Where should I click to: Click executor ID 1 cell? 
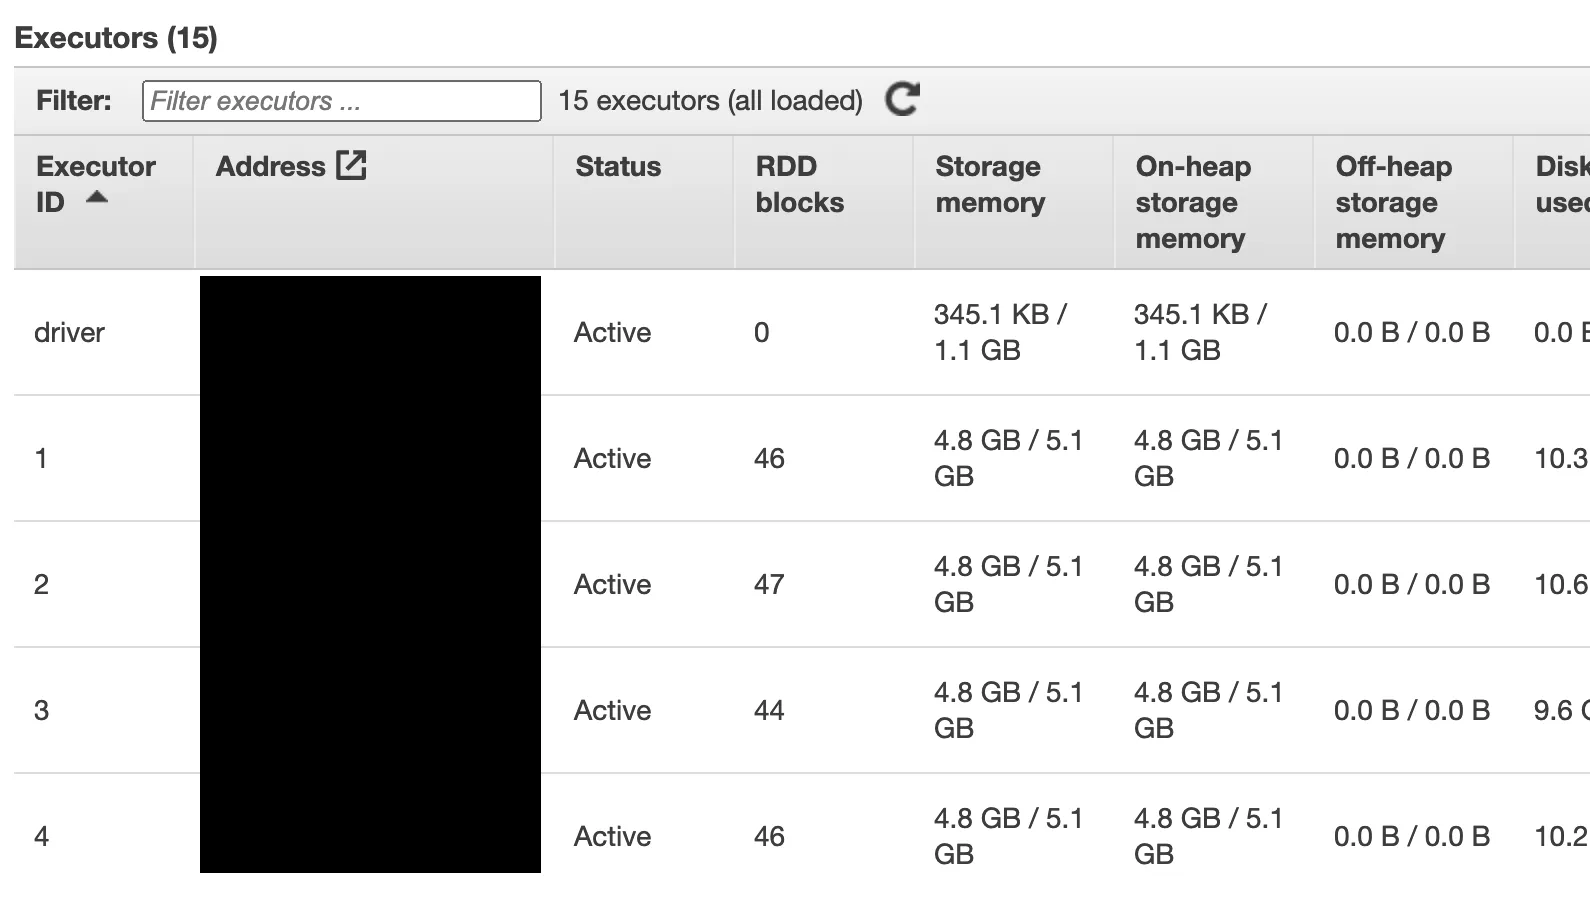tap(41, 458)
